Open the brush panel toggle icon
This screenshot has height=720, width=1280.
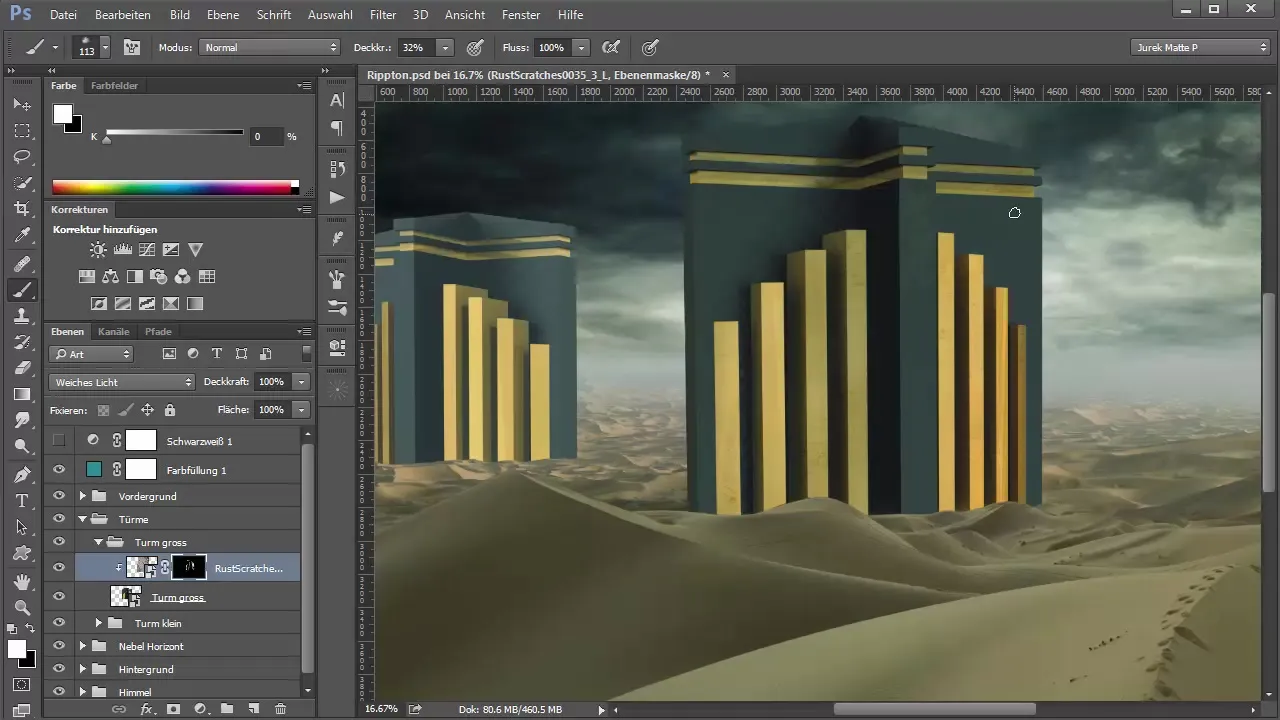pyautogui.click(x=131, y=47)
